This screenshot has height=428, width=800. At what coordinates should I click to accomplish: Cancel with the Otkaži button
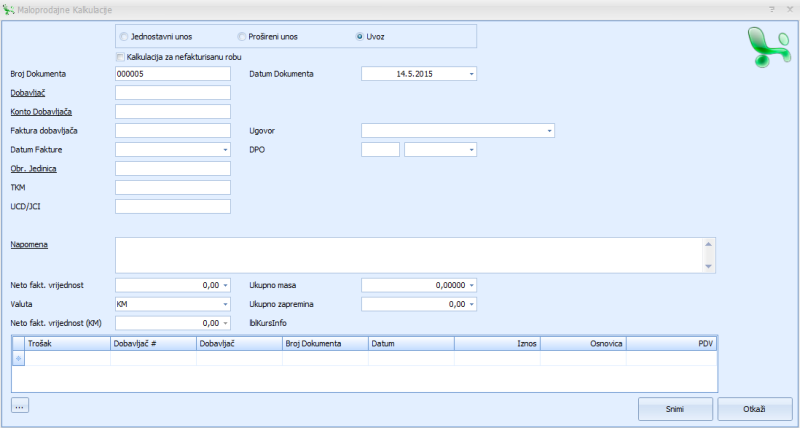754,409
